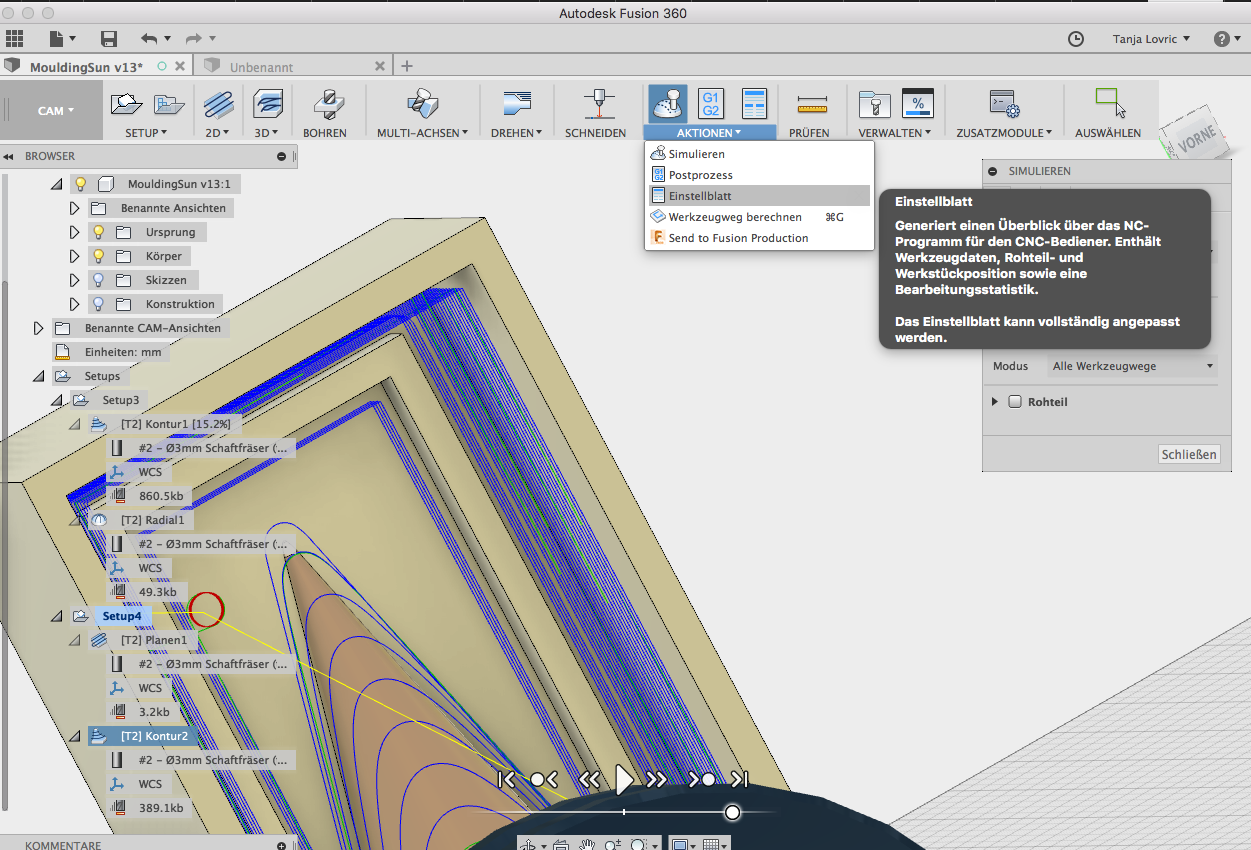This screenshot has width=1251, height=850.
Task: Save the document with the disk icon
Action: [109, 39]
